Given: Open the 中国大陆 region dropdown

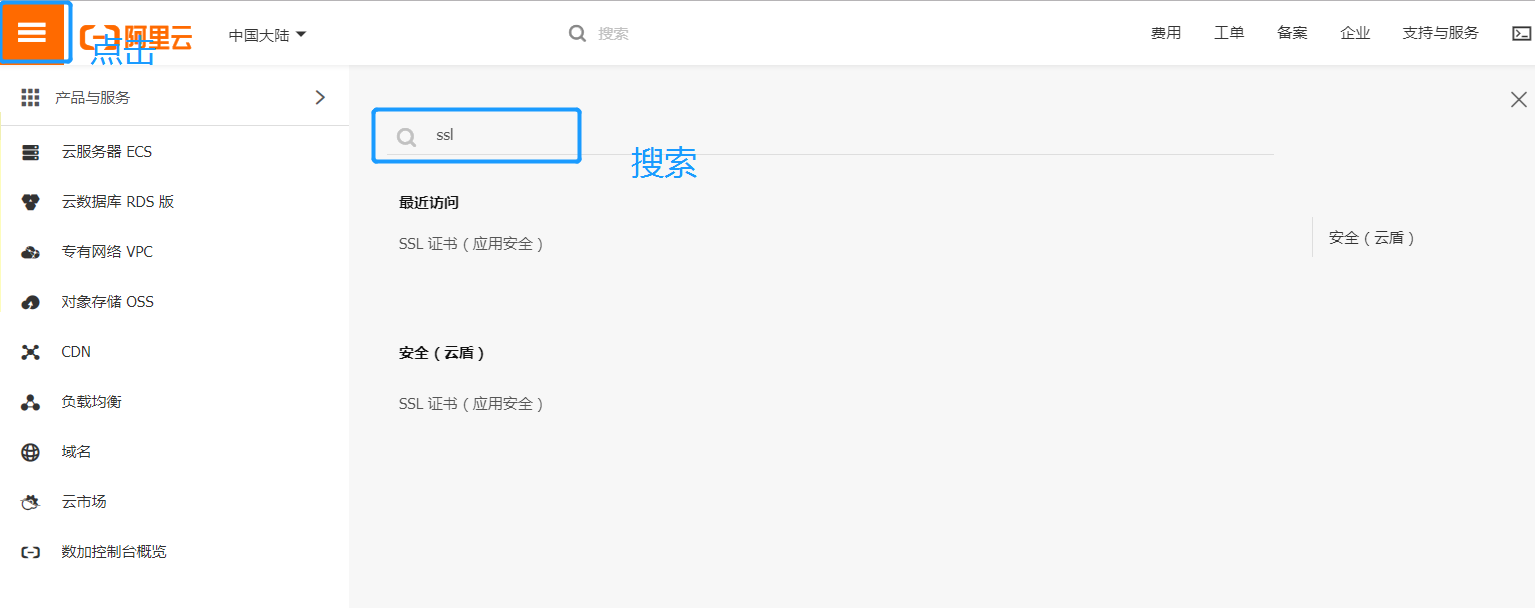Looking at the screenshot, I should (267, 35).
